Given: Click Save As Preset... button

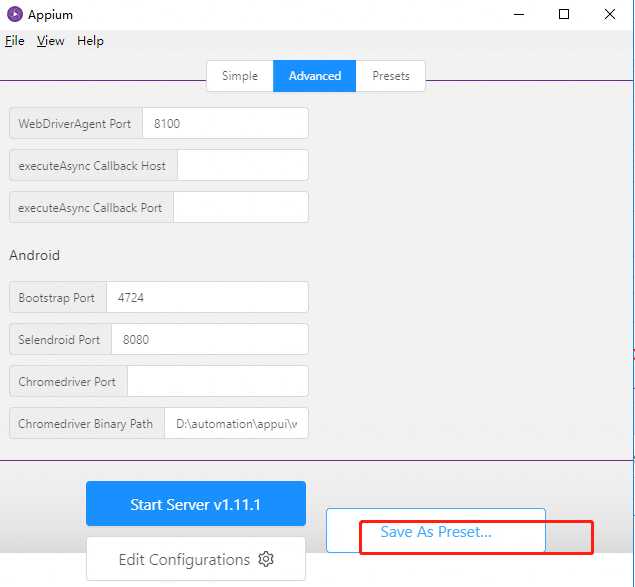Looking at the screenshot, I should pyautogui.click(x=436, y=531).
